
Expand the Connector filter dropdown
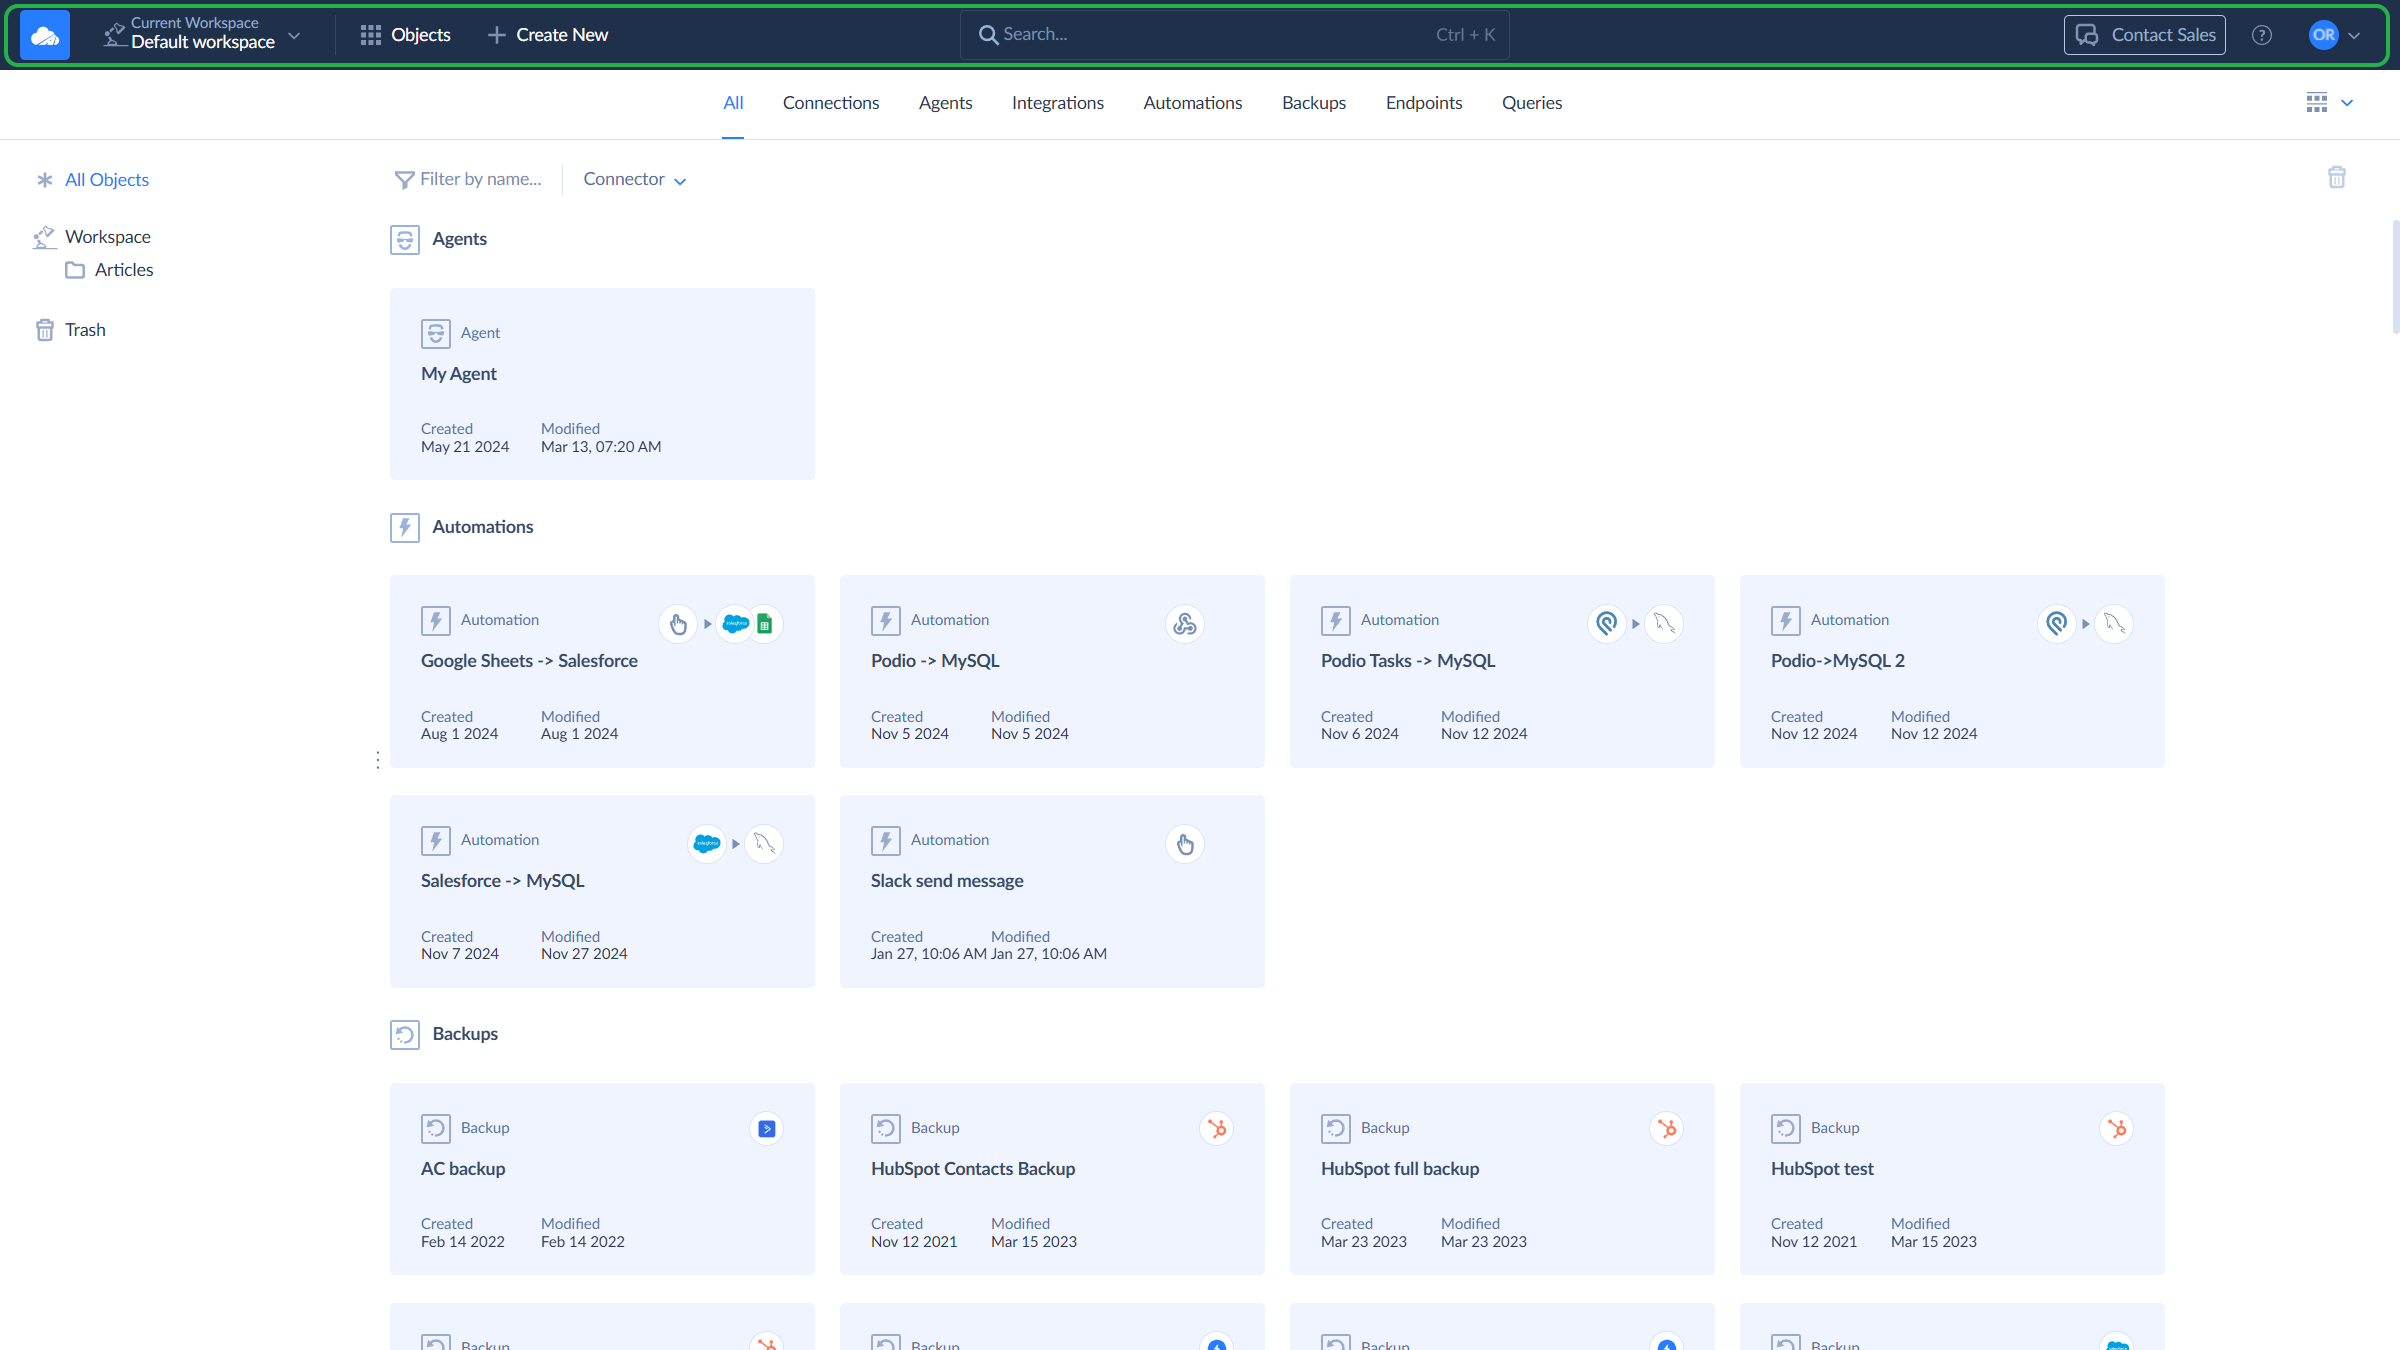point(634,180)
